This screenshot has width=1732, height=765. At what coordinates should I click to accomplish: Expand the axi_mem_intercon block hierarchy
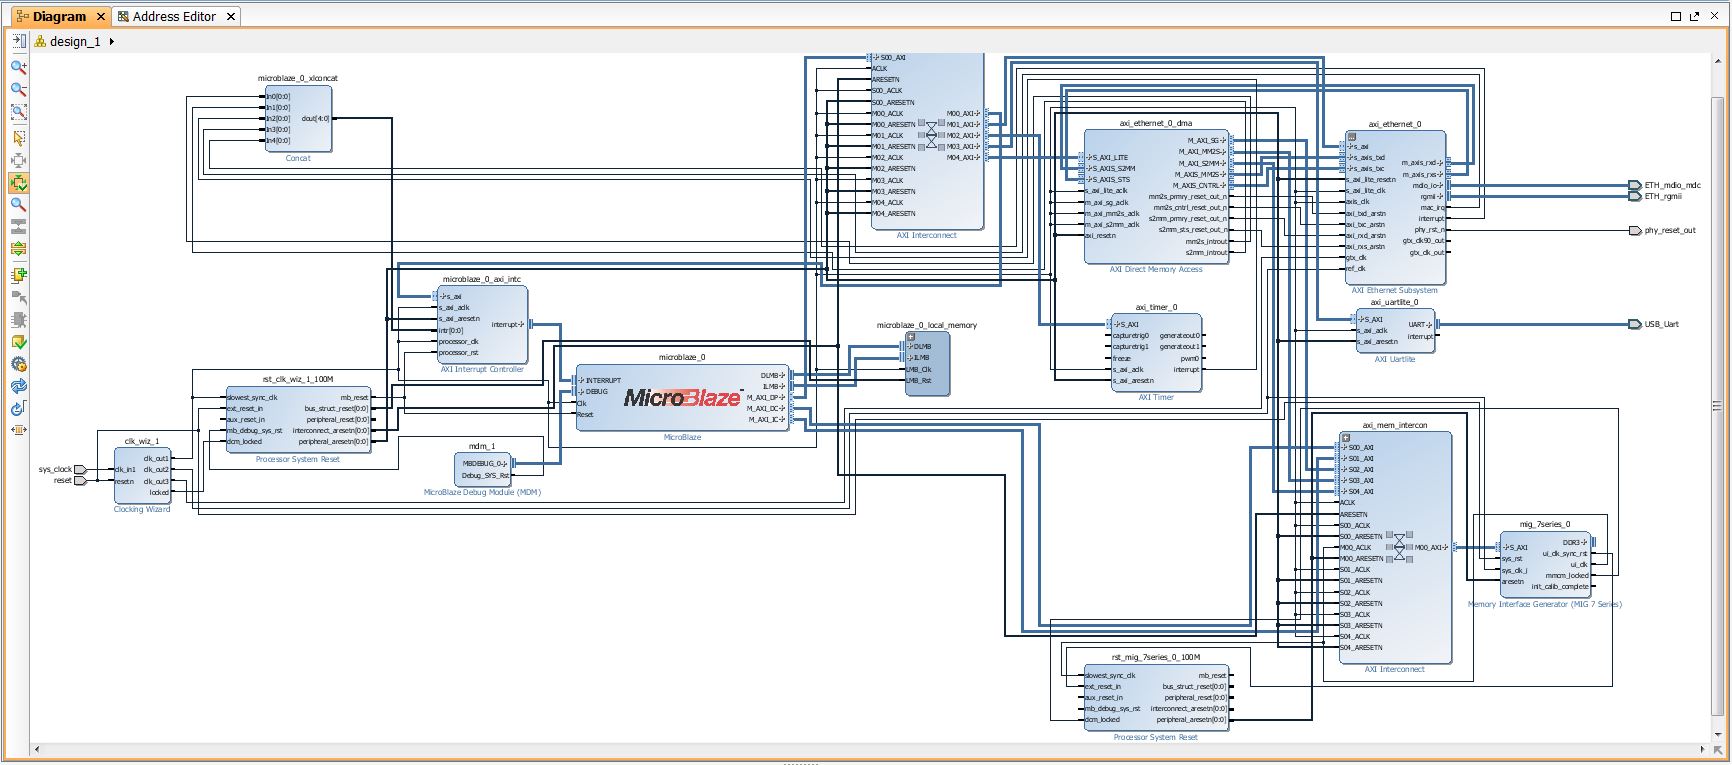1346,438
